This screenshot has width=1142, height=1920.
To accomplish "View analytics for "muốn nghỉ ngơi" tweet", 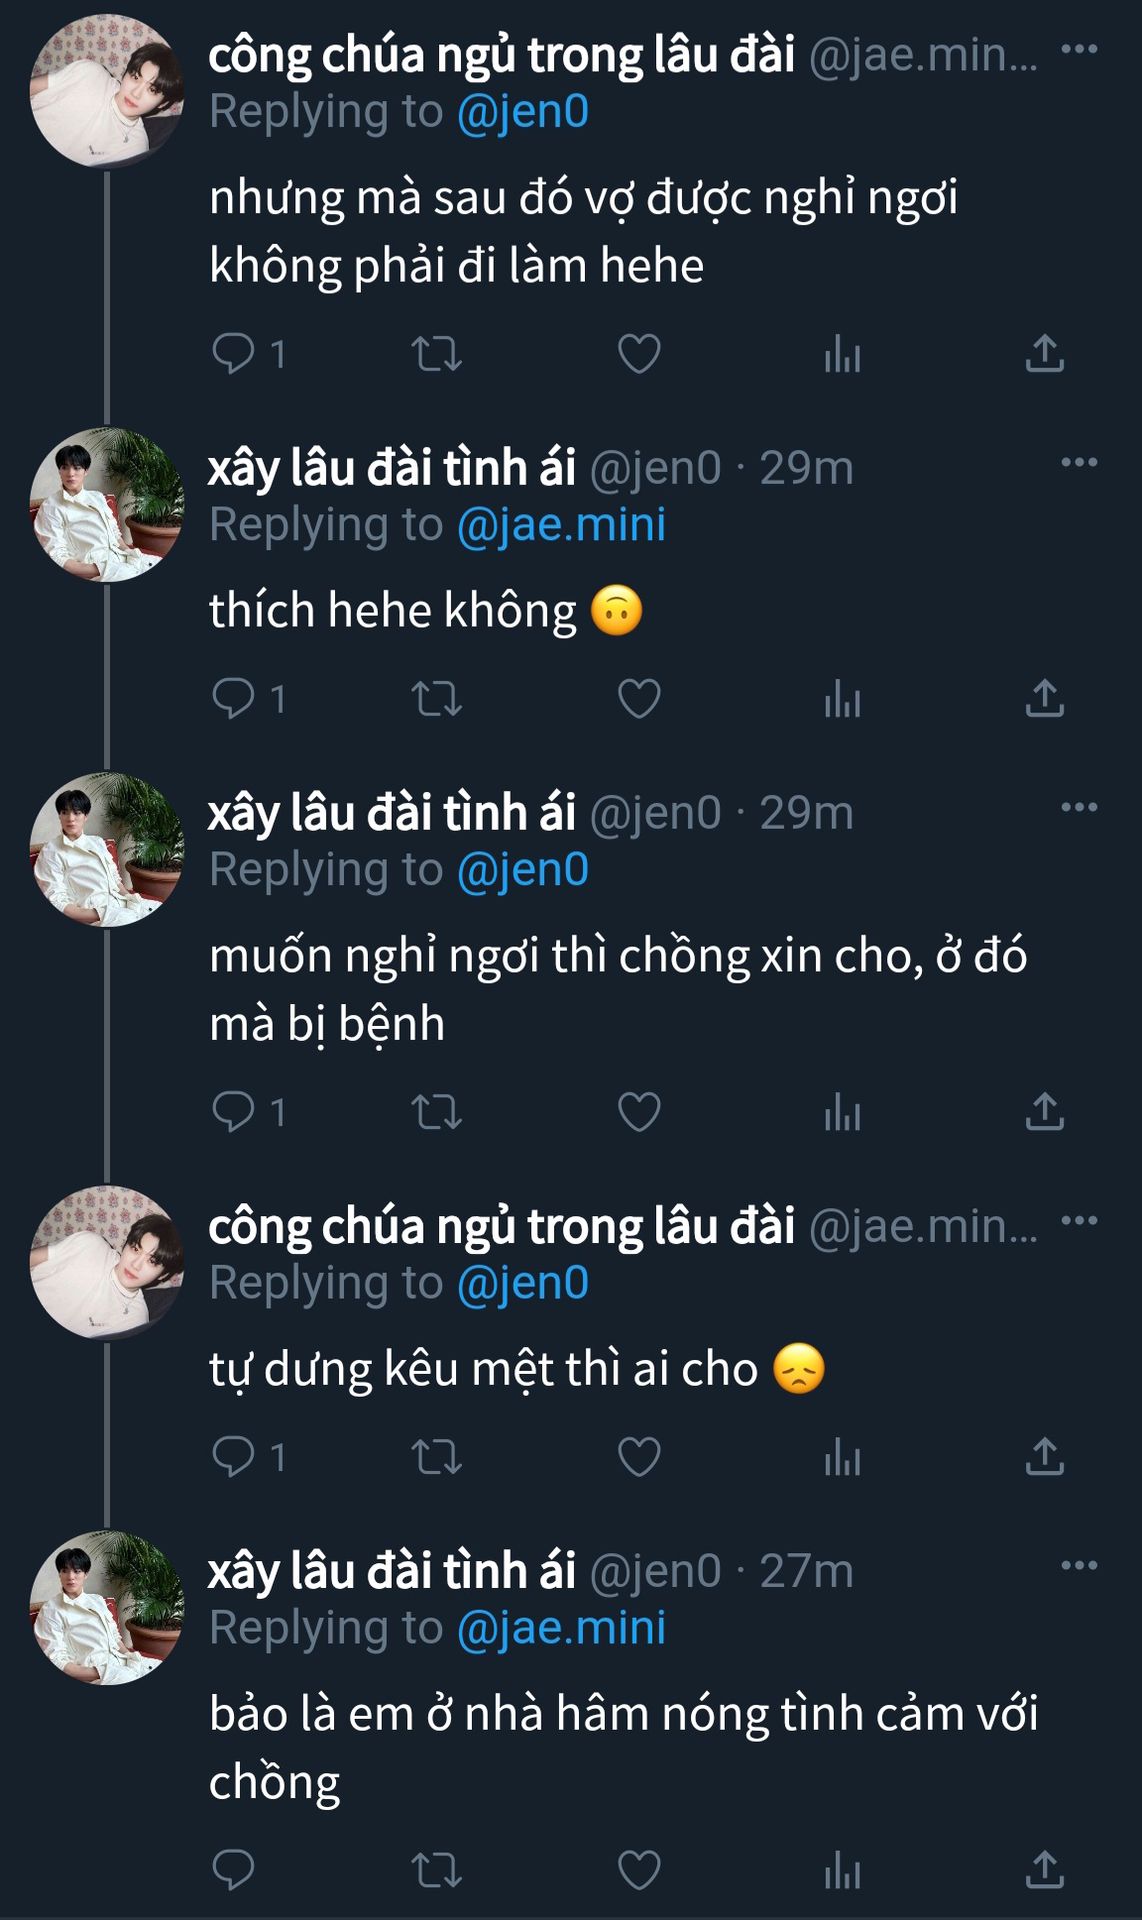I will [x=842, y=1112].
